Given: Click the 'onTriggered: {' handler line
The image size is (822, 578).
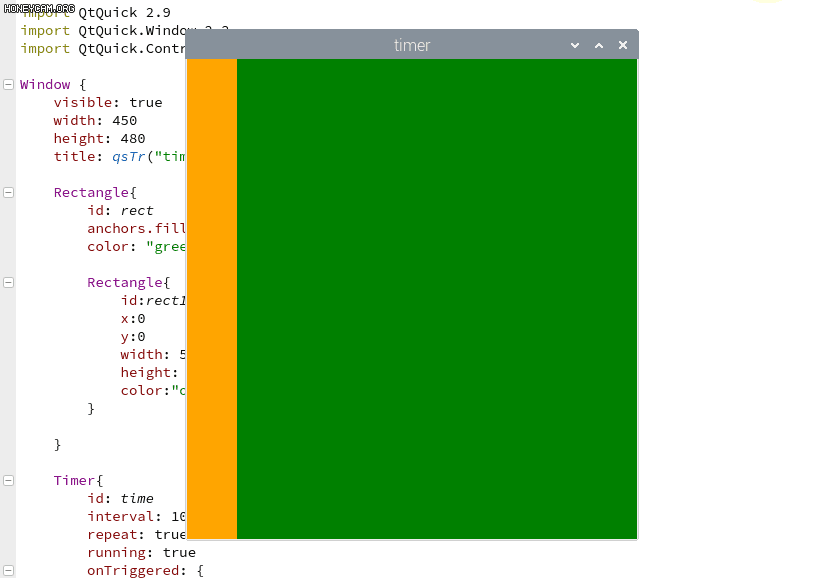Looking at the screenshot, I should [x=145, y=571].
